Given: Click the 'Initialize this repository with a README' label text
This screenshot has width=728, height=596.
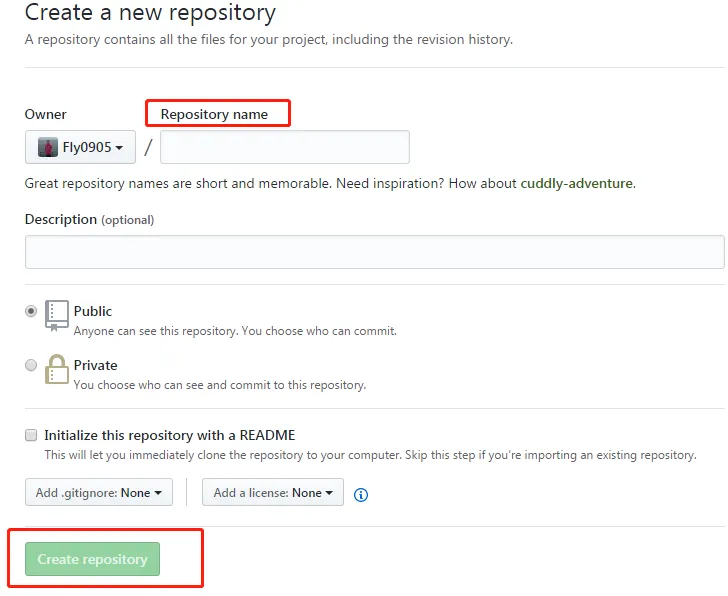Looking at the screenshot, I should 170,435.
